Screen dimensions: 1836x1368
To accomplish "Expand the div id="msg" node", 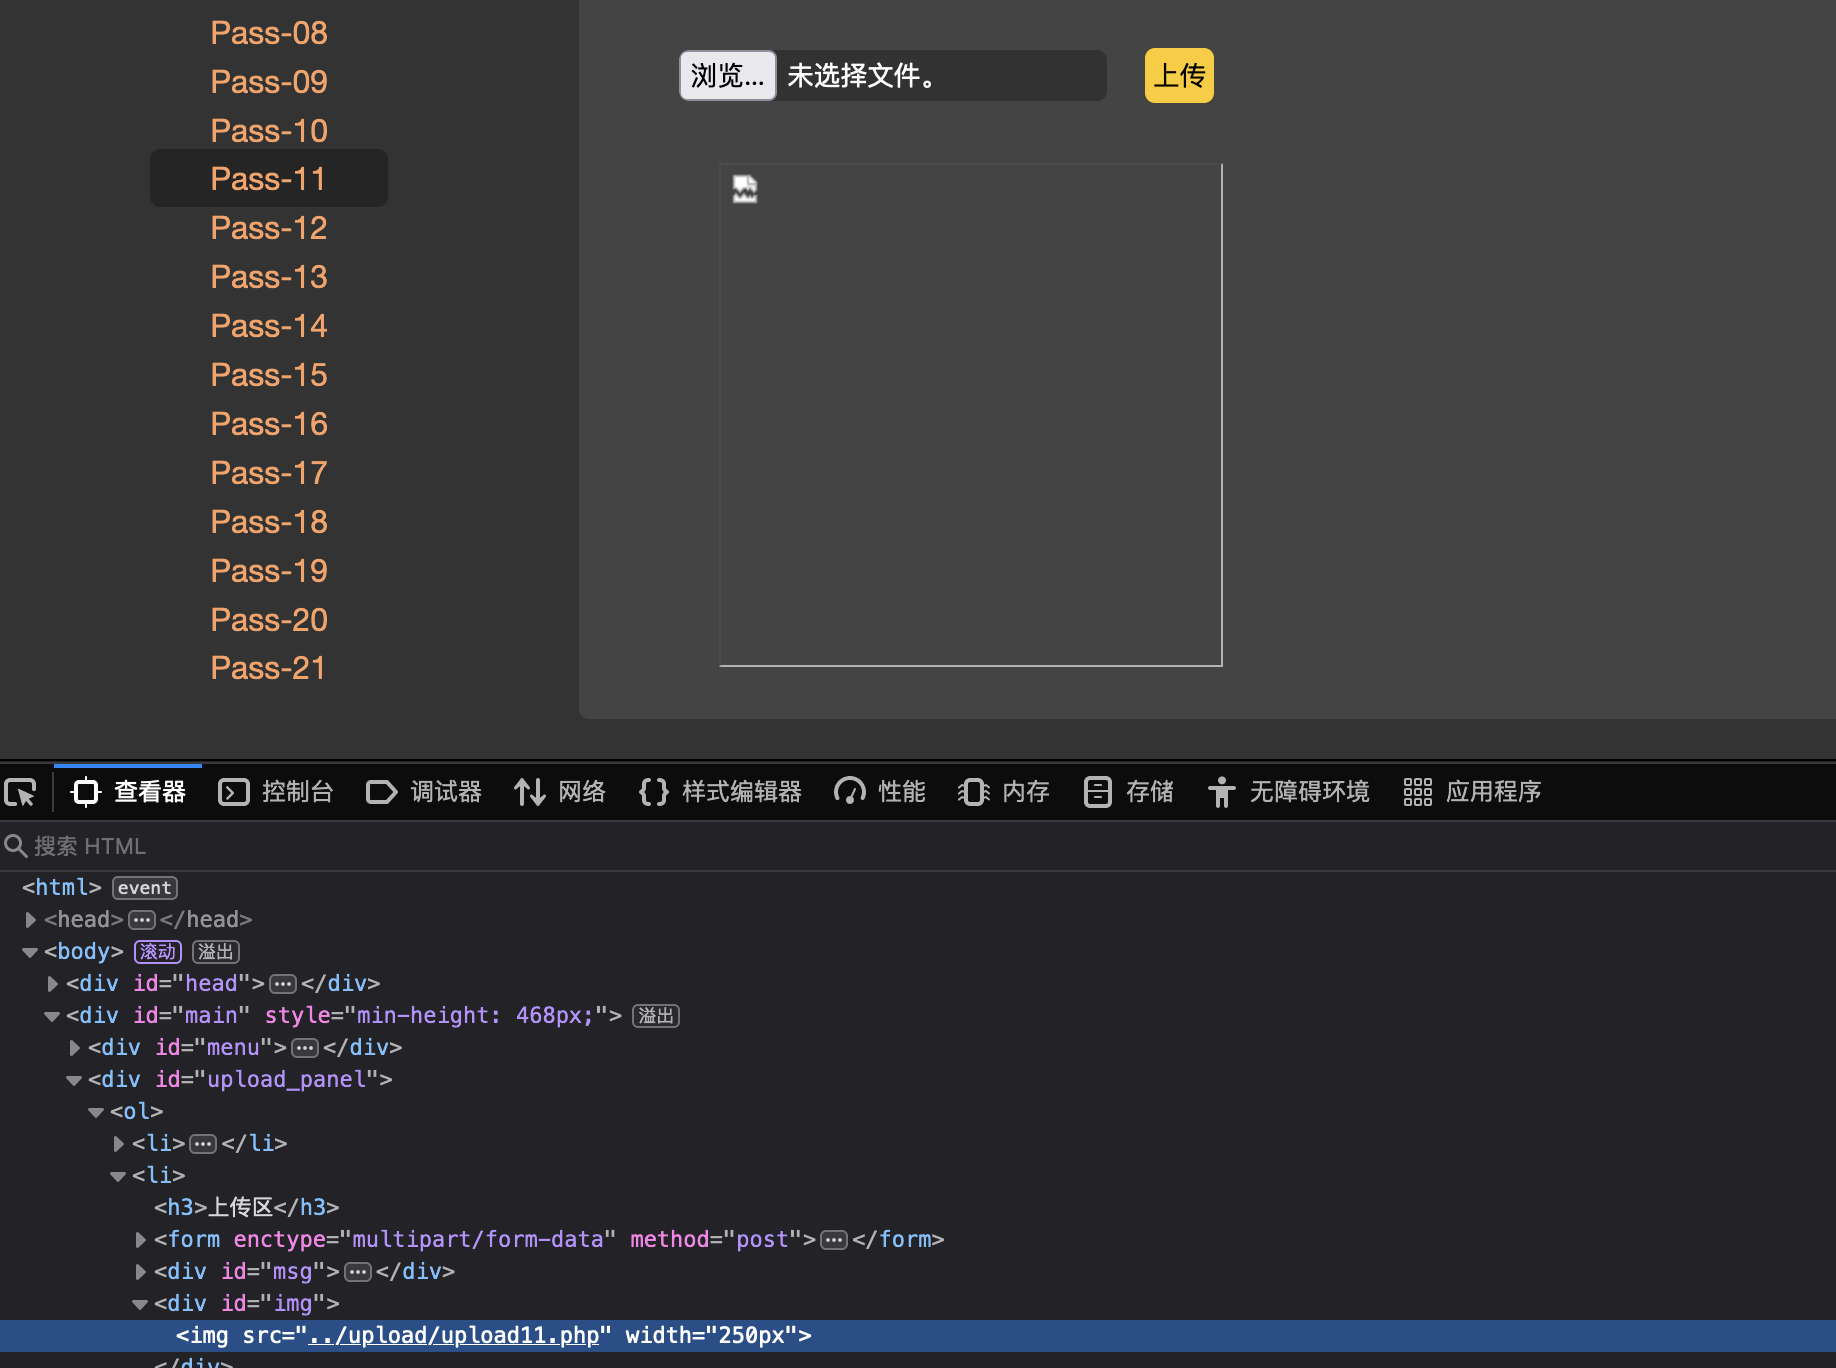I will (140, 1272).
